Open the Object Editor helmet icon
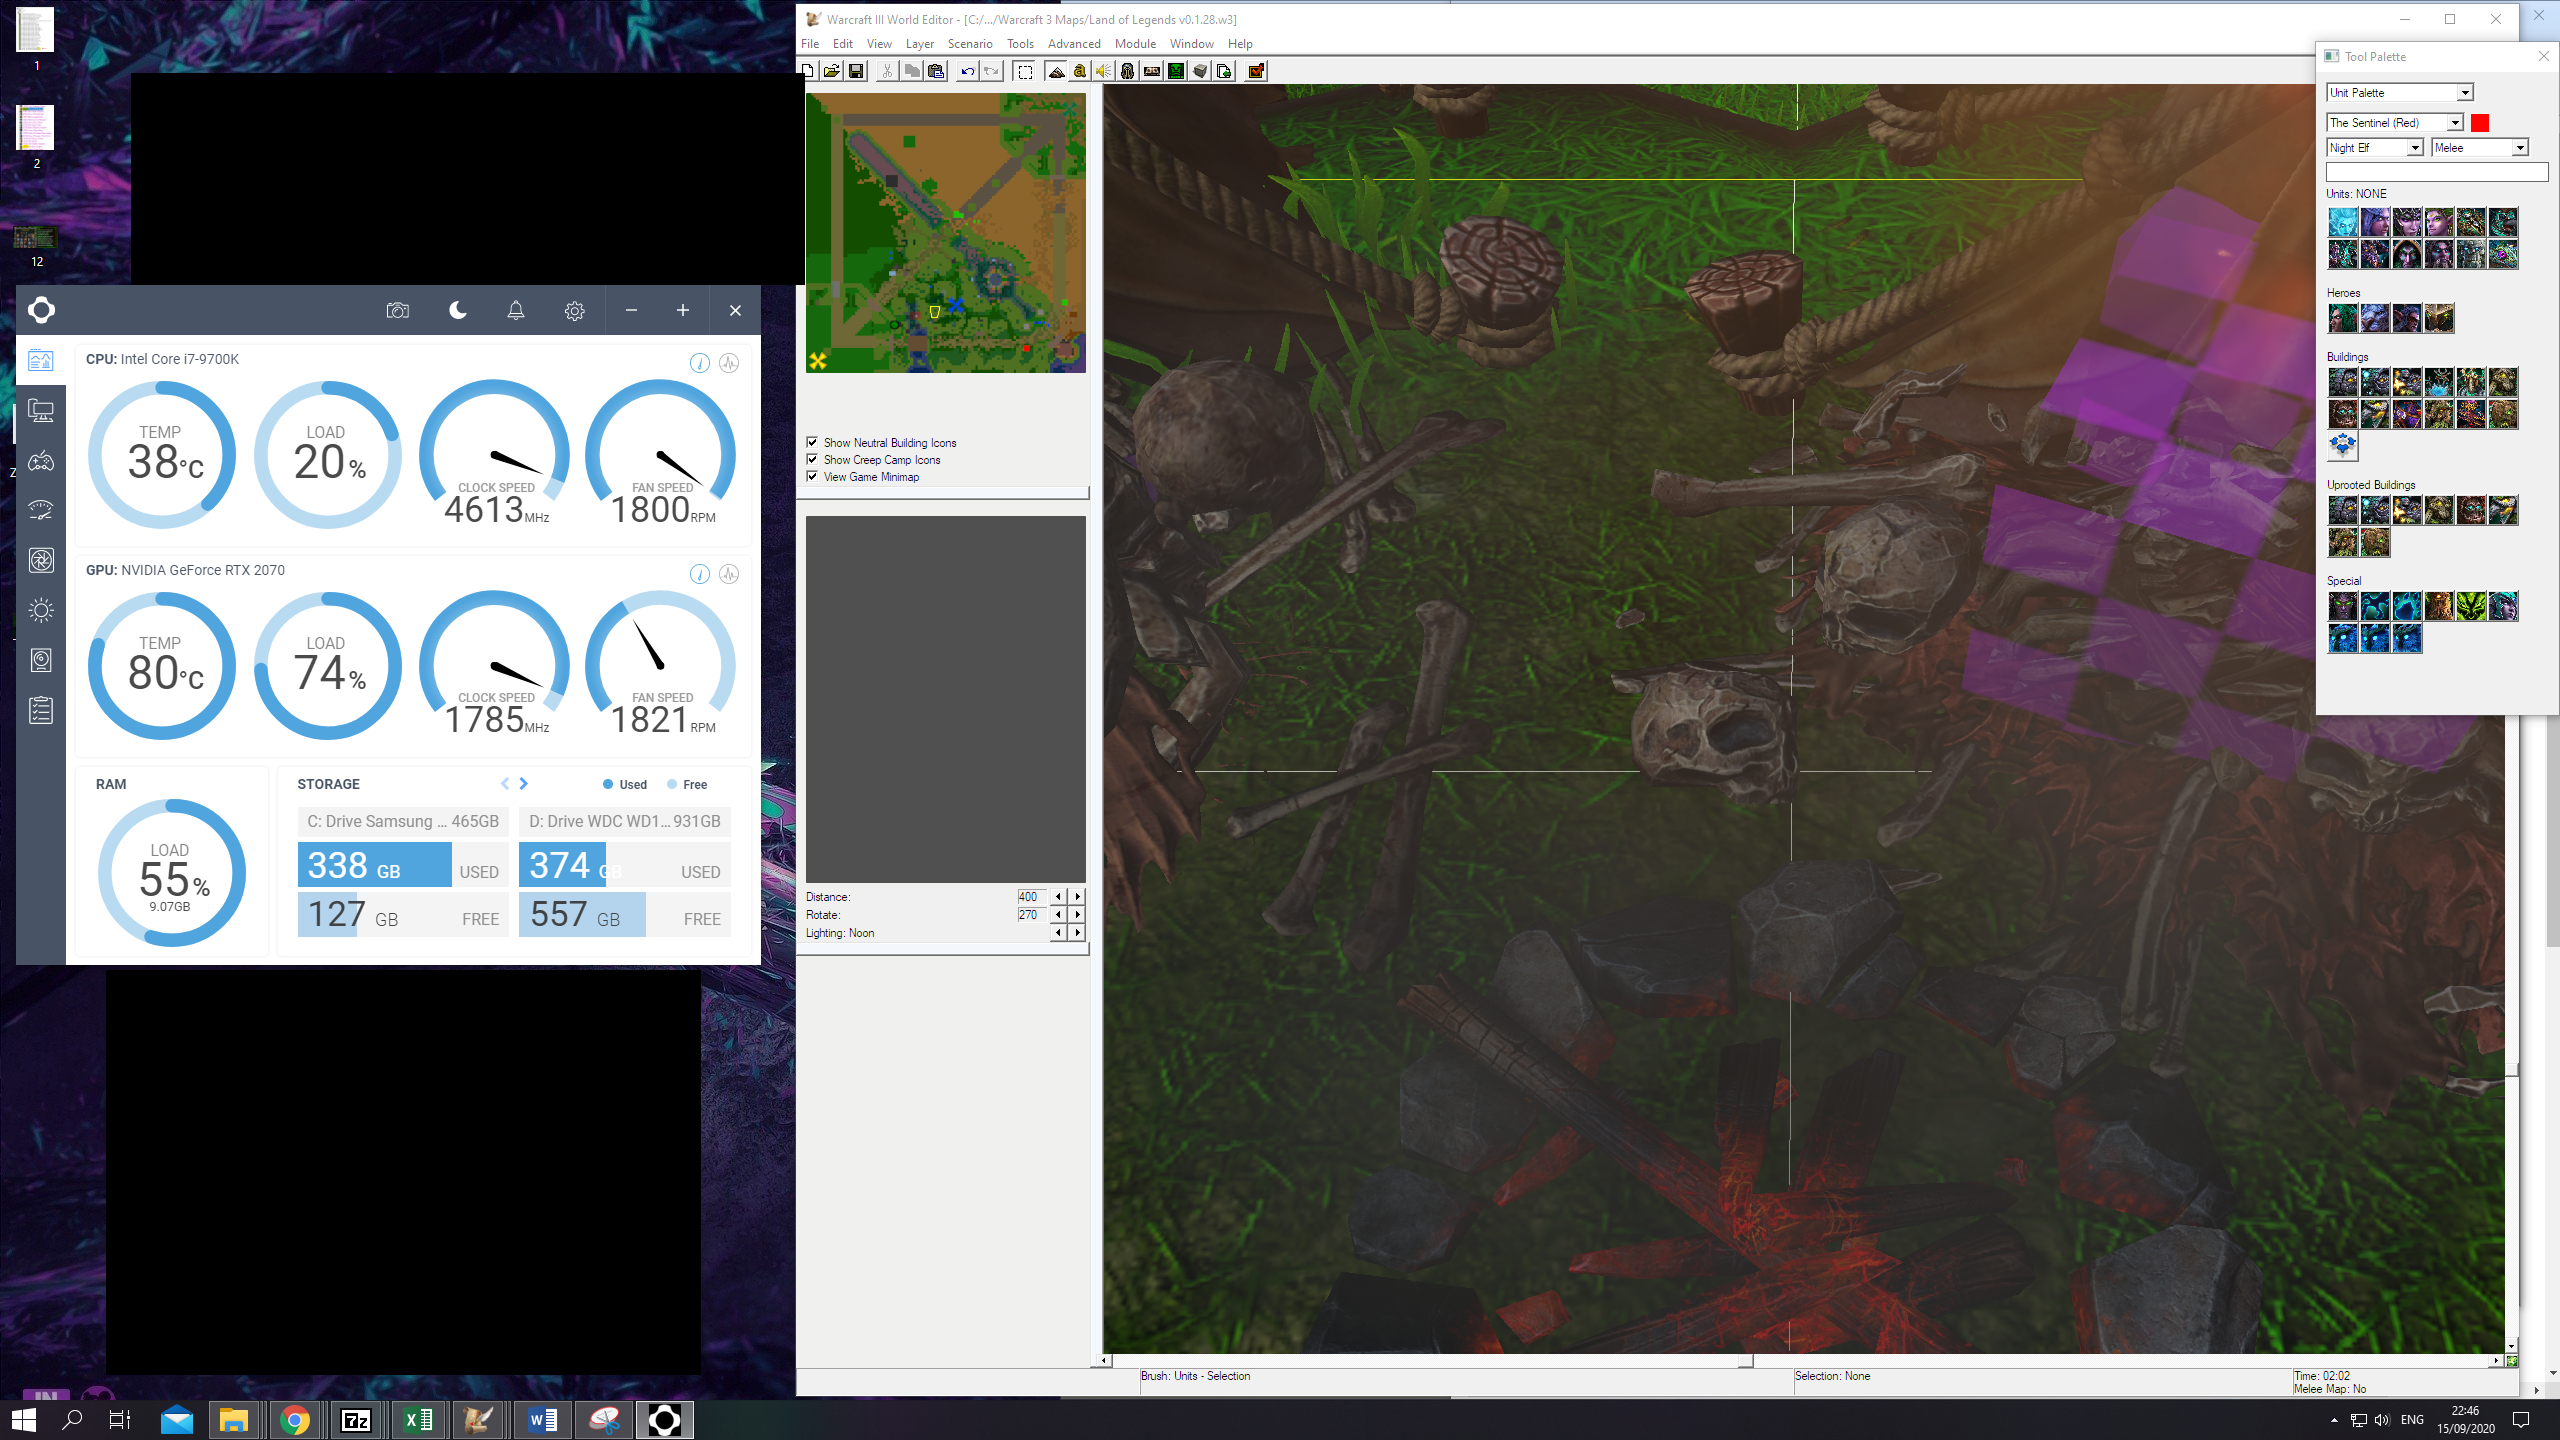2560x1440 pixels. coord(1128,71)
